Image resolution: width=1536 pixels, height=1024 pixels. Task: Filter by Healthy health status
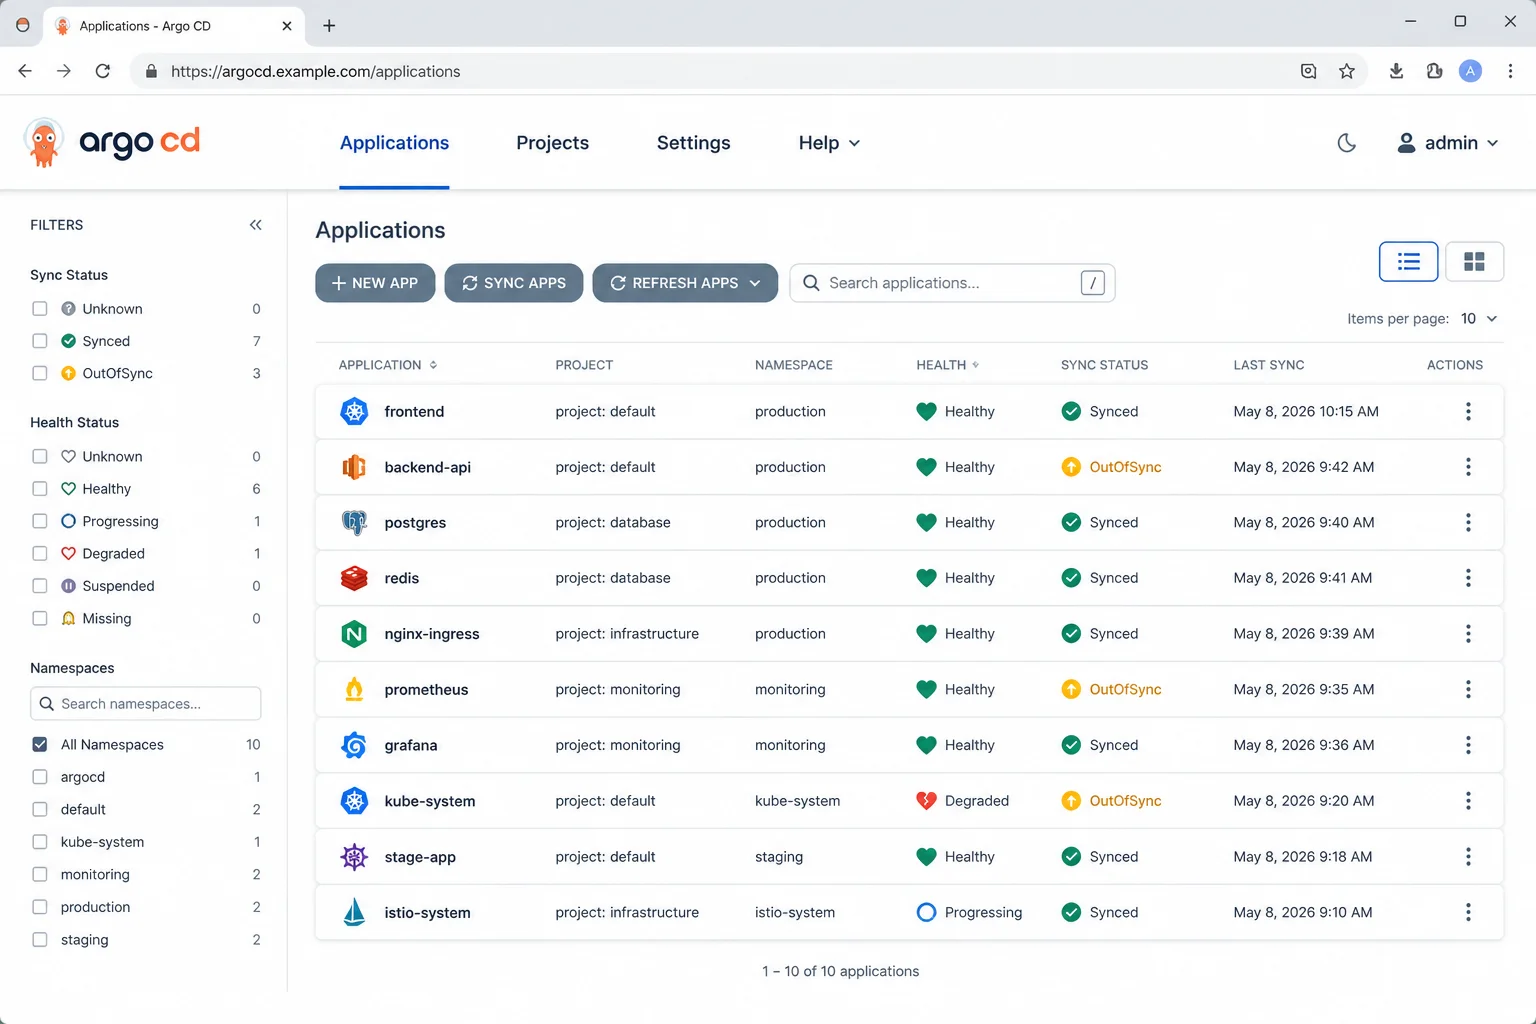[x=40, y=489]
